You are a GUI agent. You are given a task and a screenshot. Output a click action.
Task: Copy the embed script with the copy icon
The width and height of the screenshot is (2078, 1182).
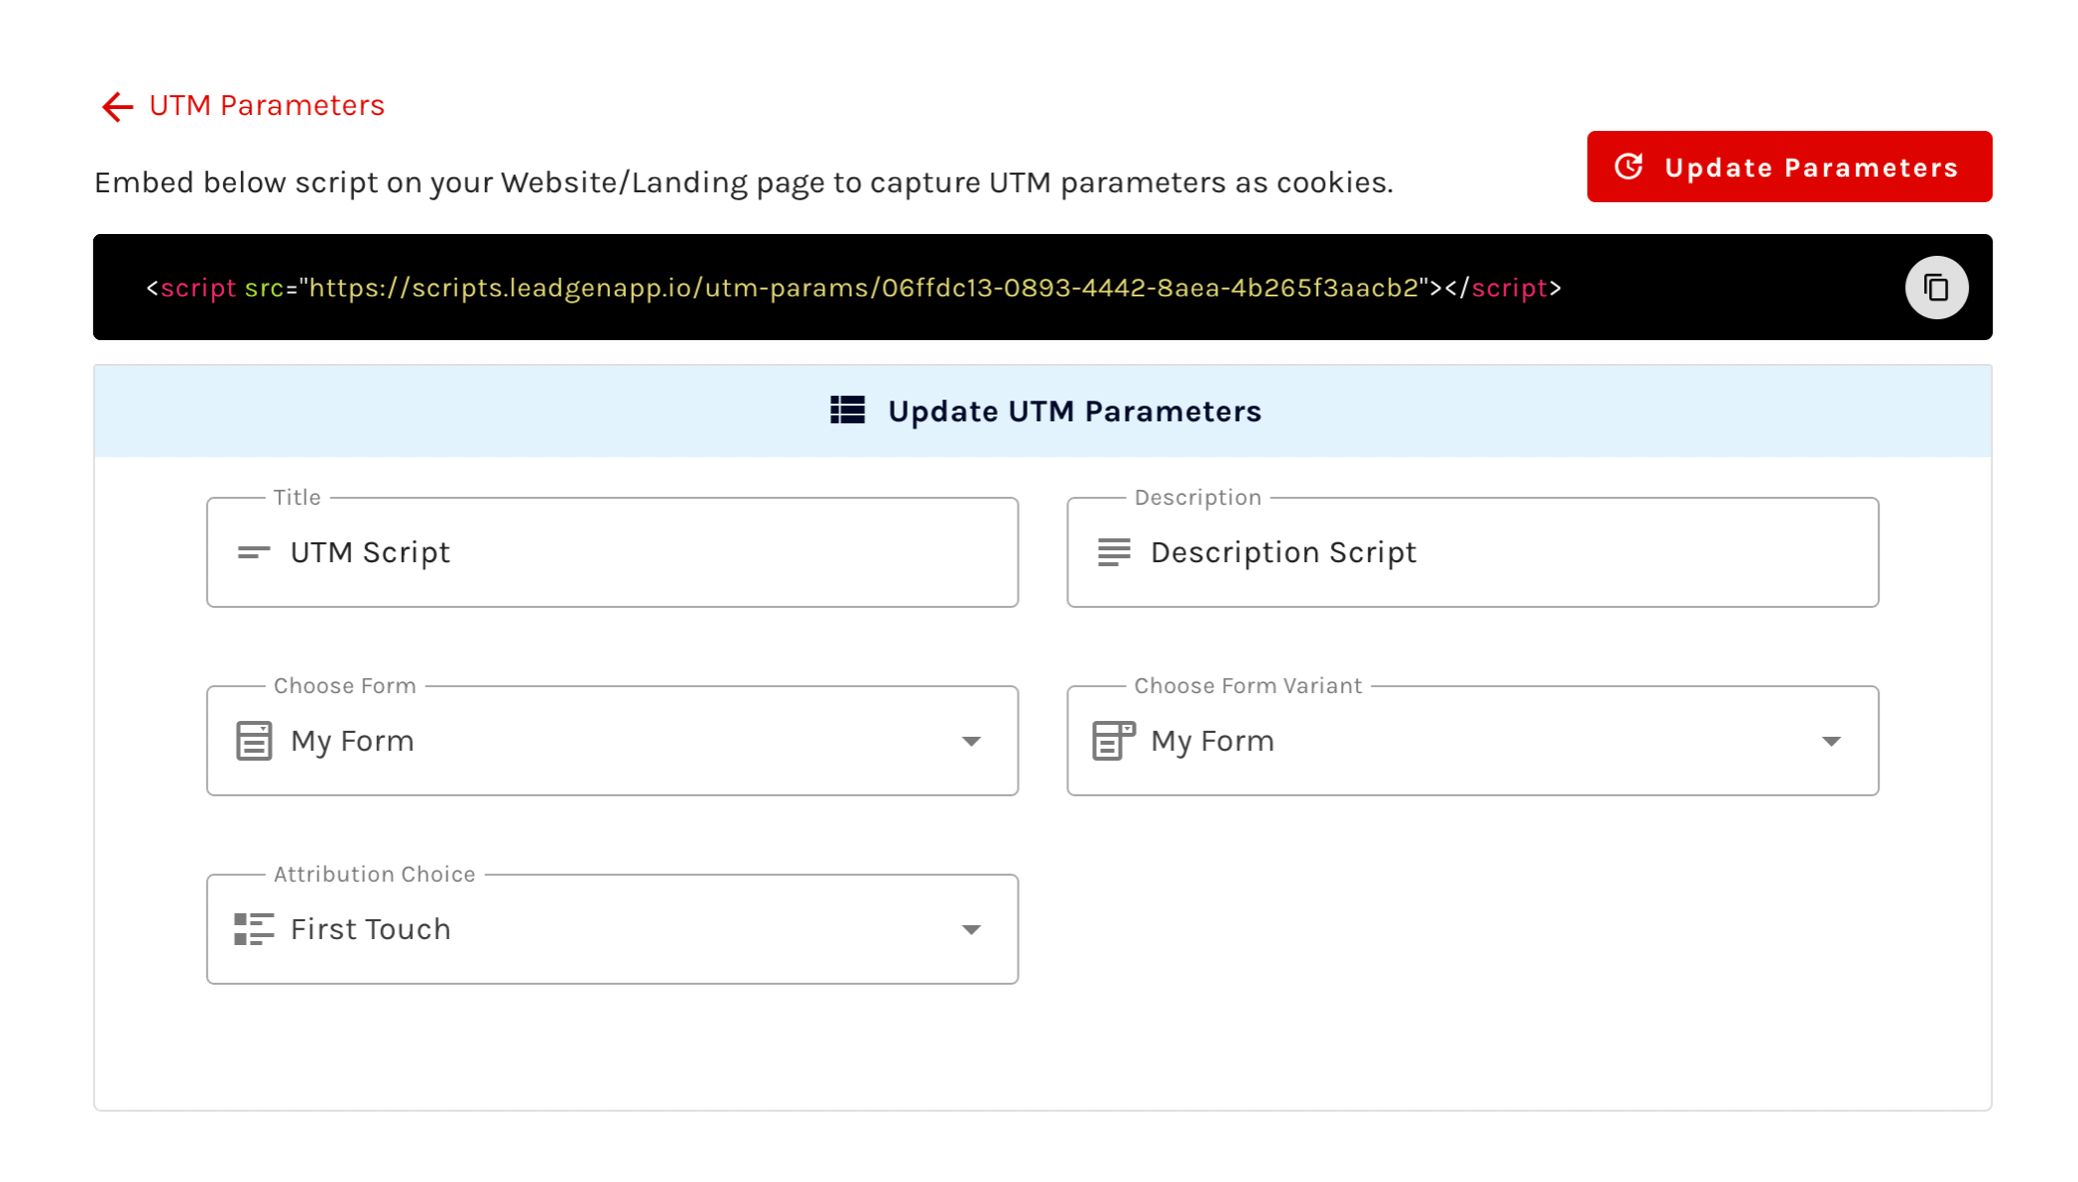(1936, 288)
